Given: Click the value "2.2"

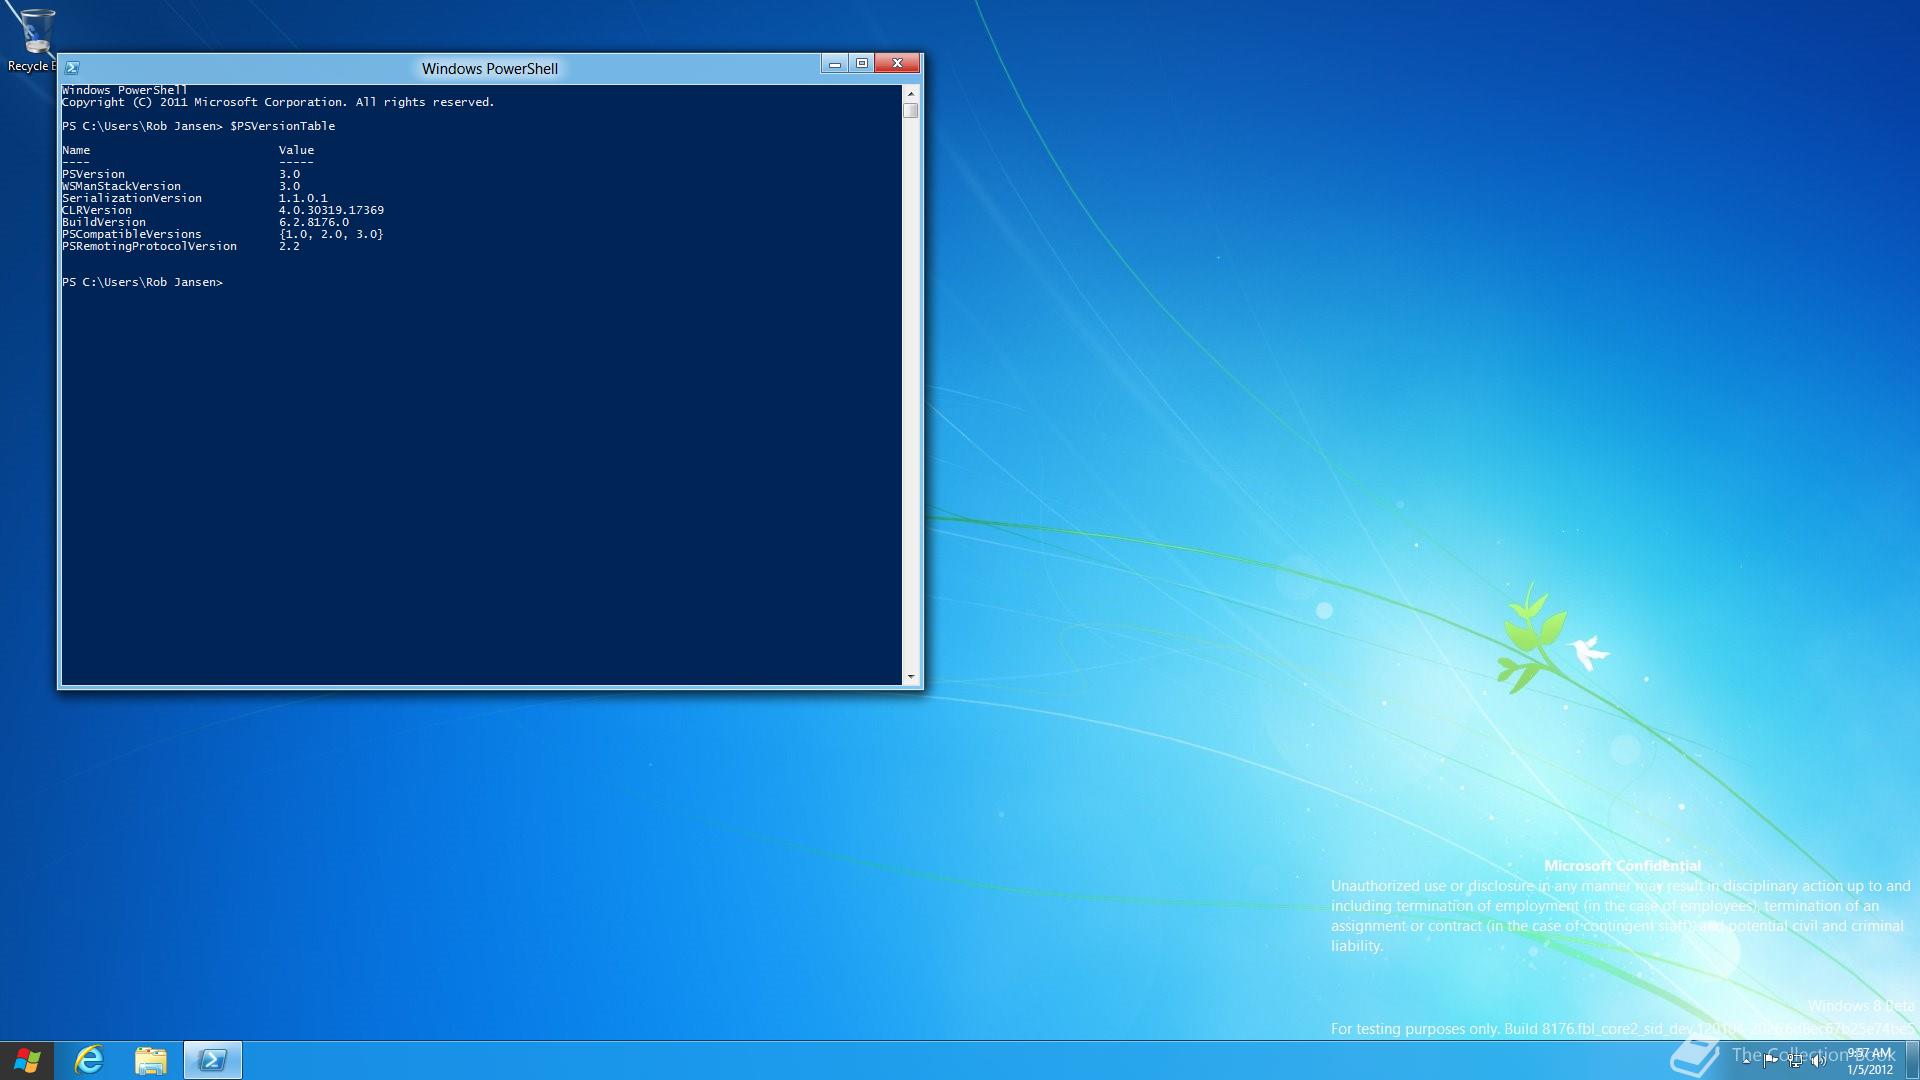Looking at the screenshot, I should (x=289, y=246).
